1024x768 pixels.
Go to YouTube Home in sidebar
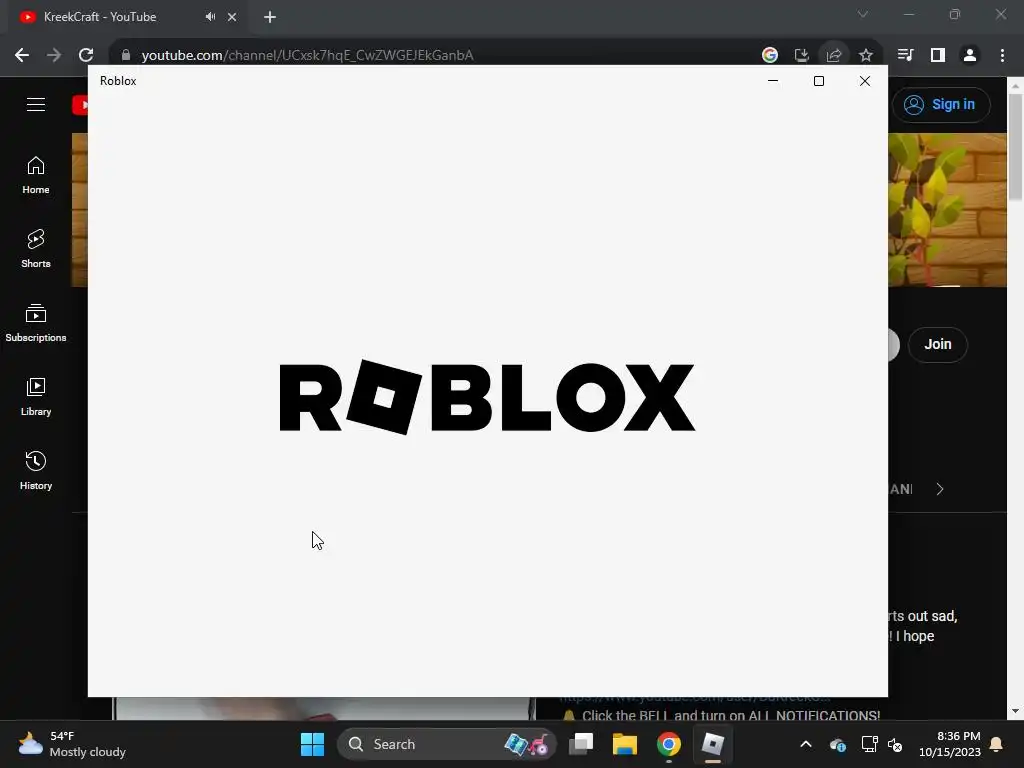pos(36,175)
